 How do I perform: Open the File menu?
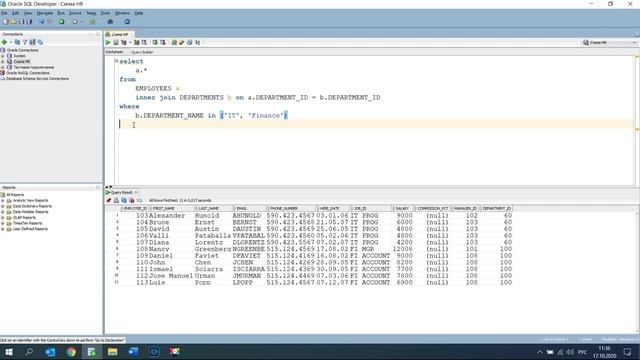tap(4, 13)
